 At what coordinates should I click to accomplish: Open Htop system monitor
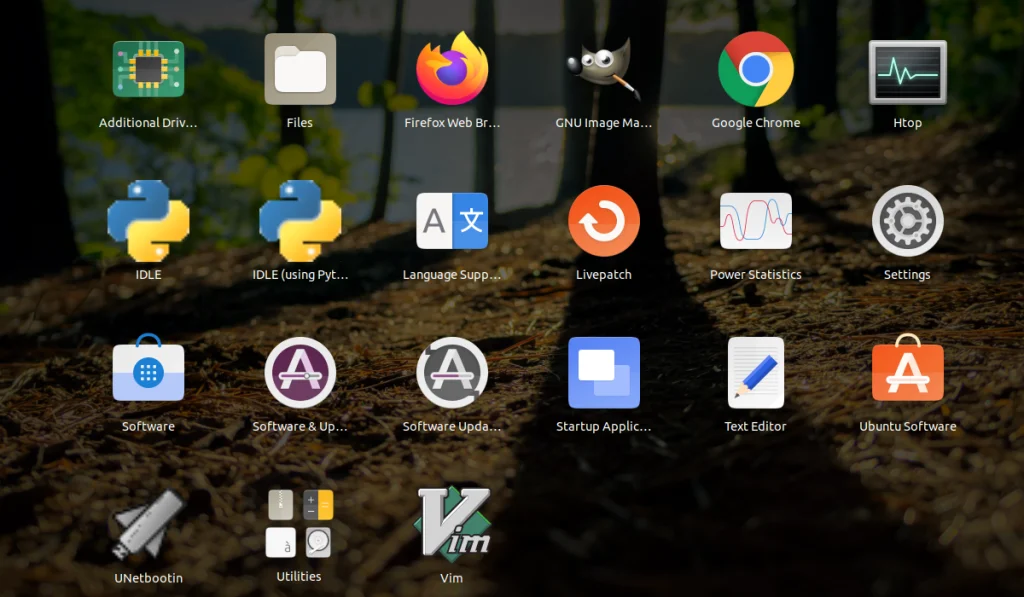[907, 70]
